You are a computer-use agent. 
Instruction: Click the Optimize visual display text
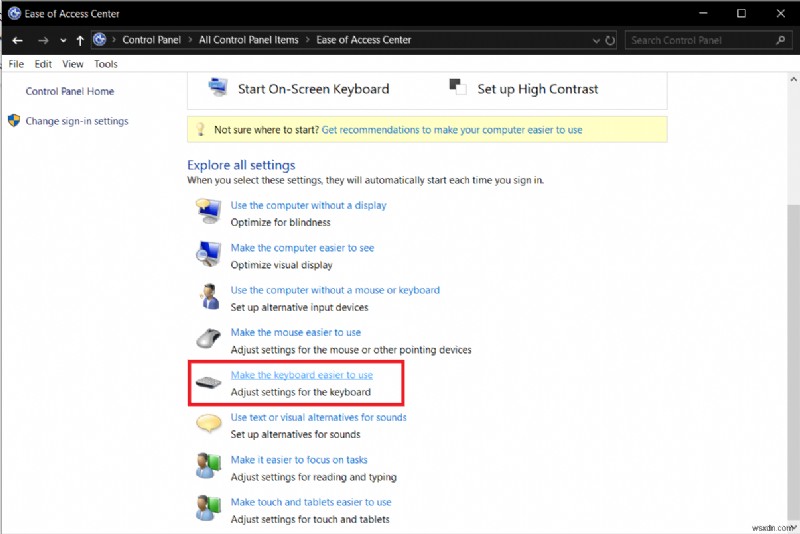(281, 265)
